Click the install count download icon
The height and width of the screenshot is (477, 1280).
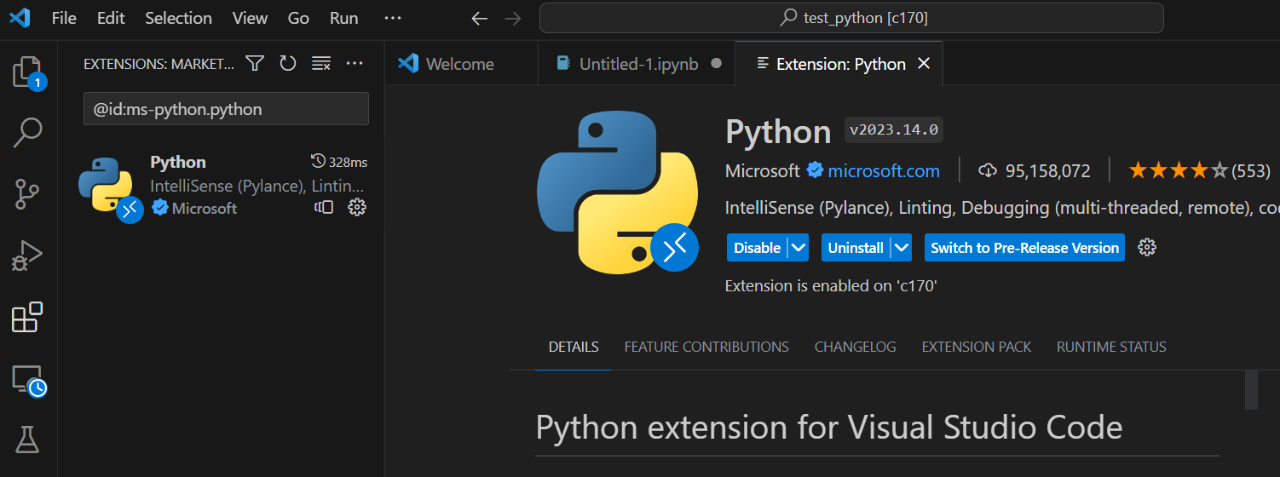988,171
